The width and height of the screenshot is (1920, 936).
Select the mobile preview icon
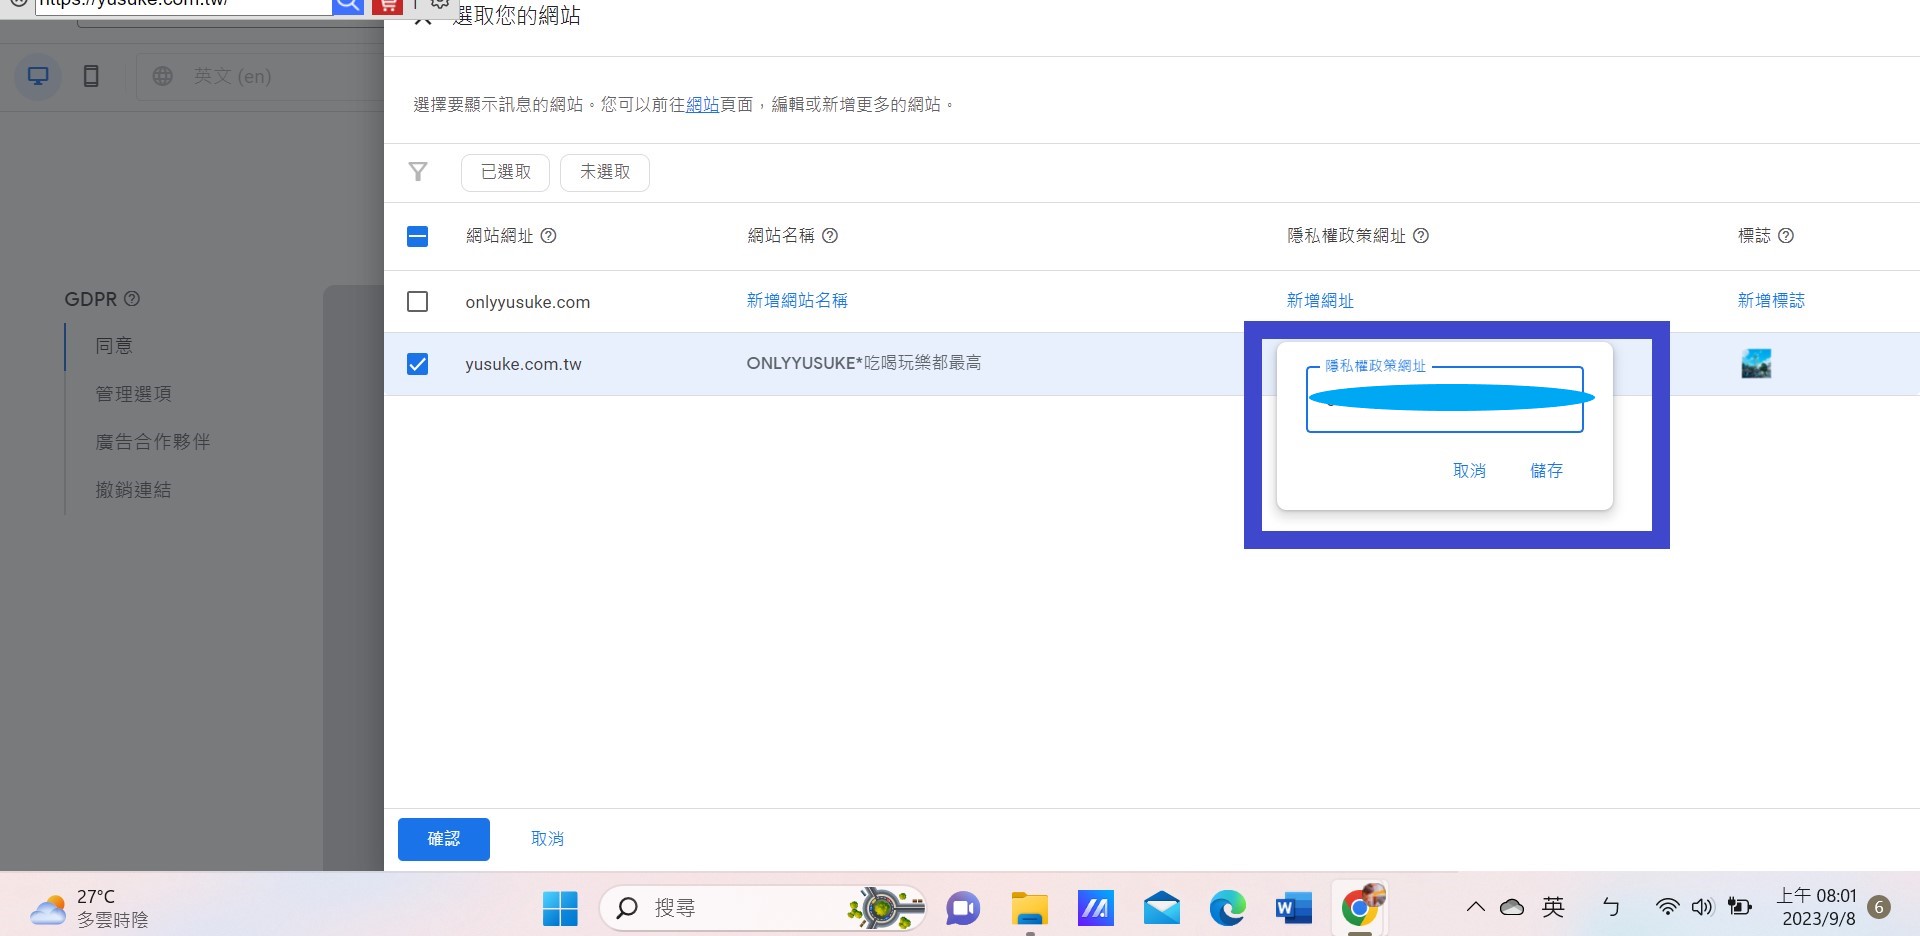[x=91, y=76]
